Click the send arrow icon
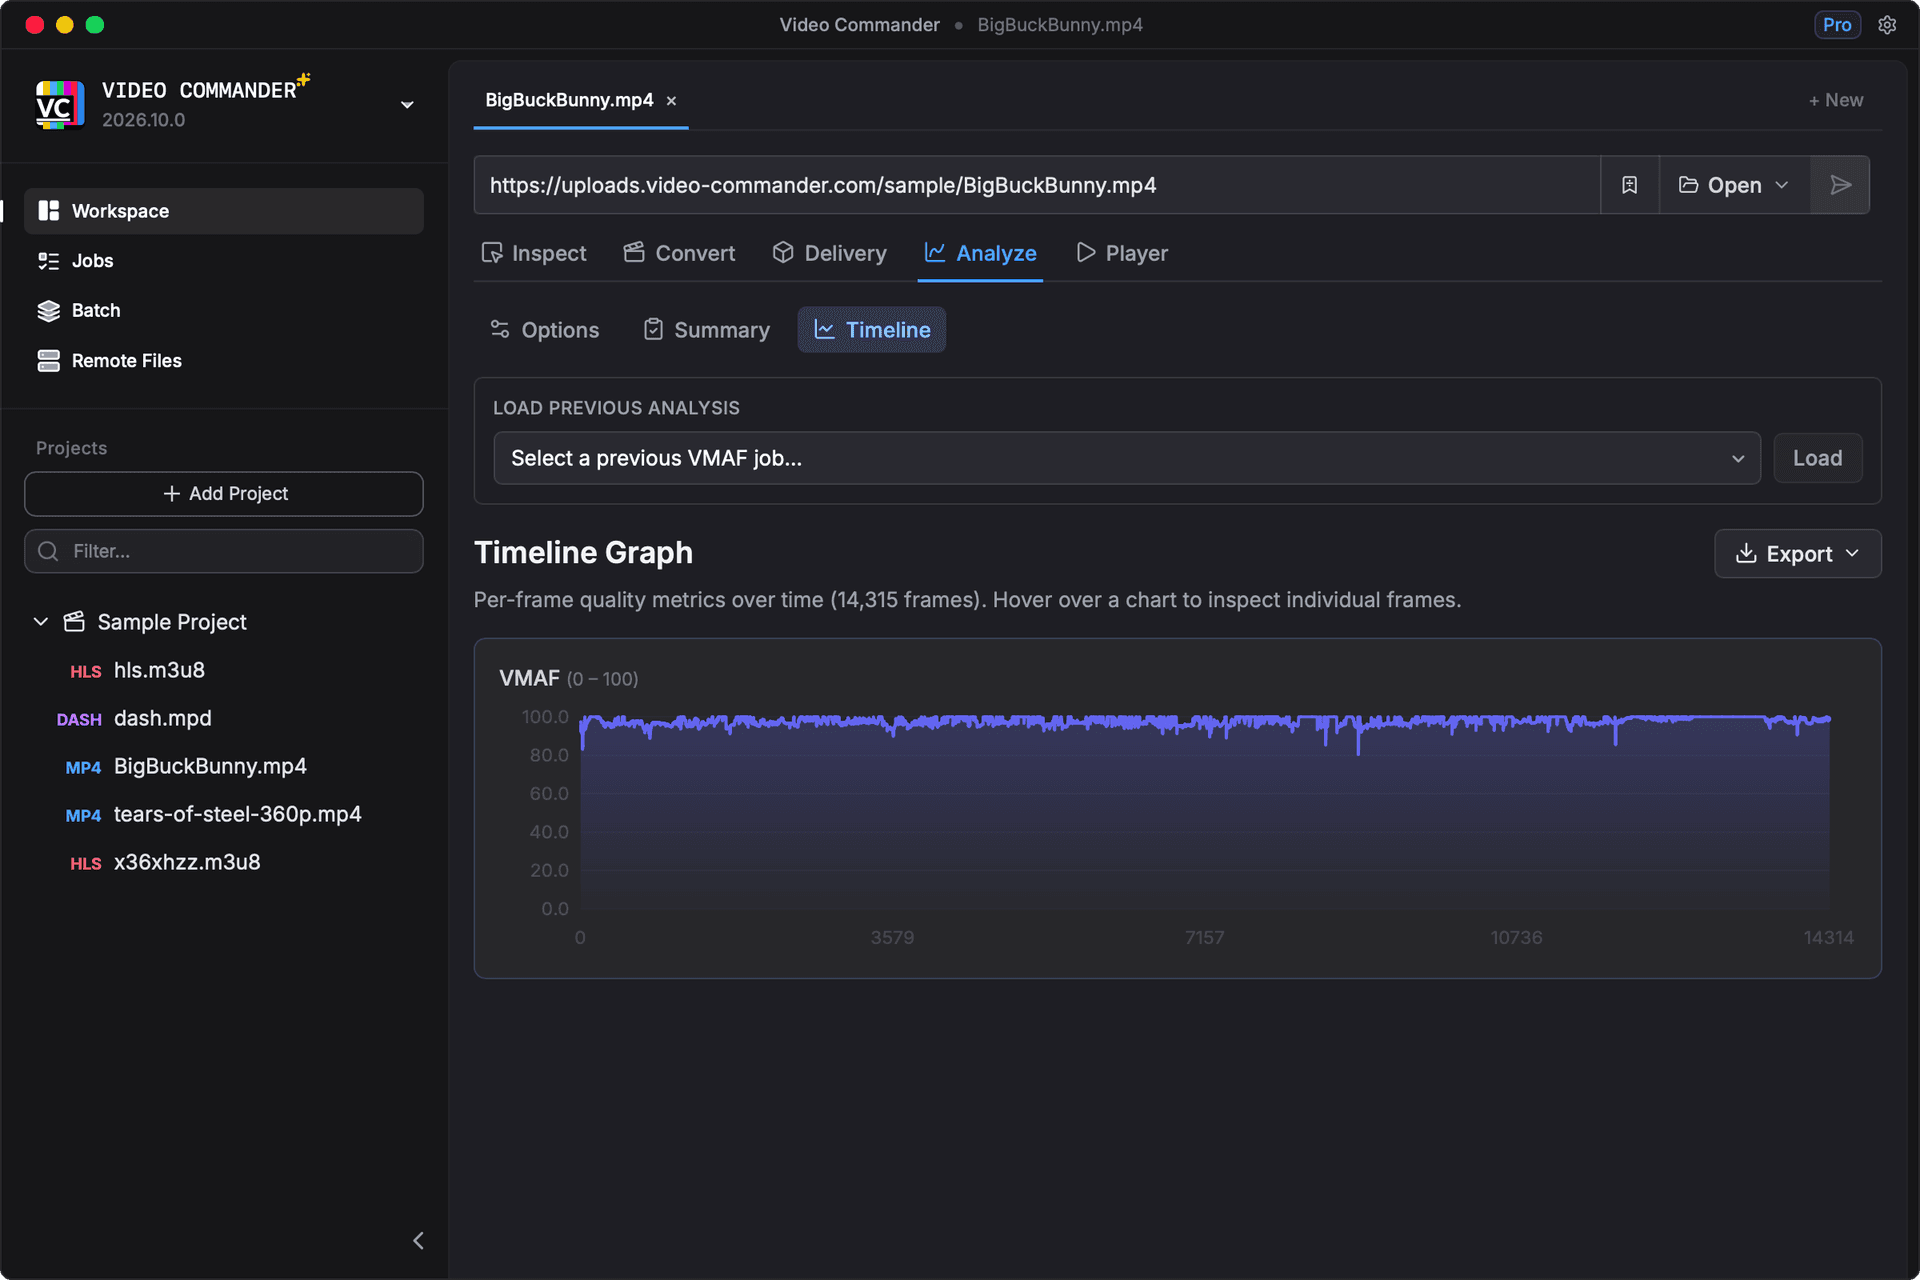This screenshot has height=1280, width=1920. (x=1840, y=185)
